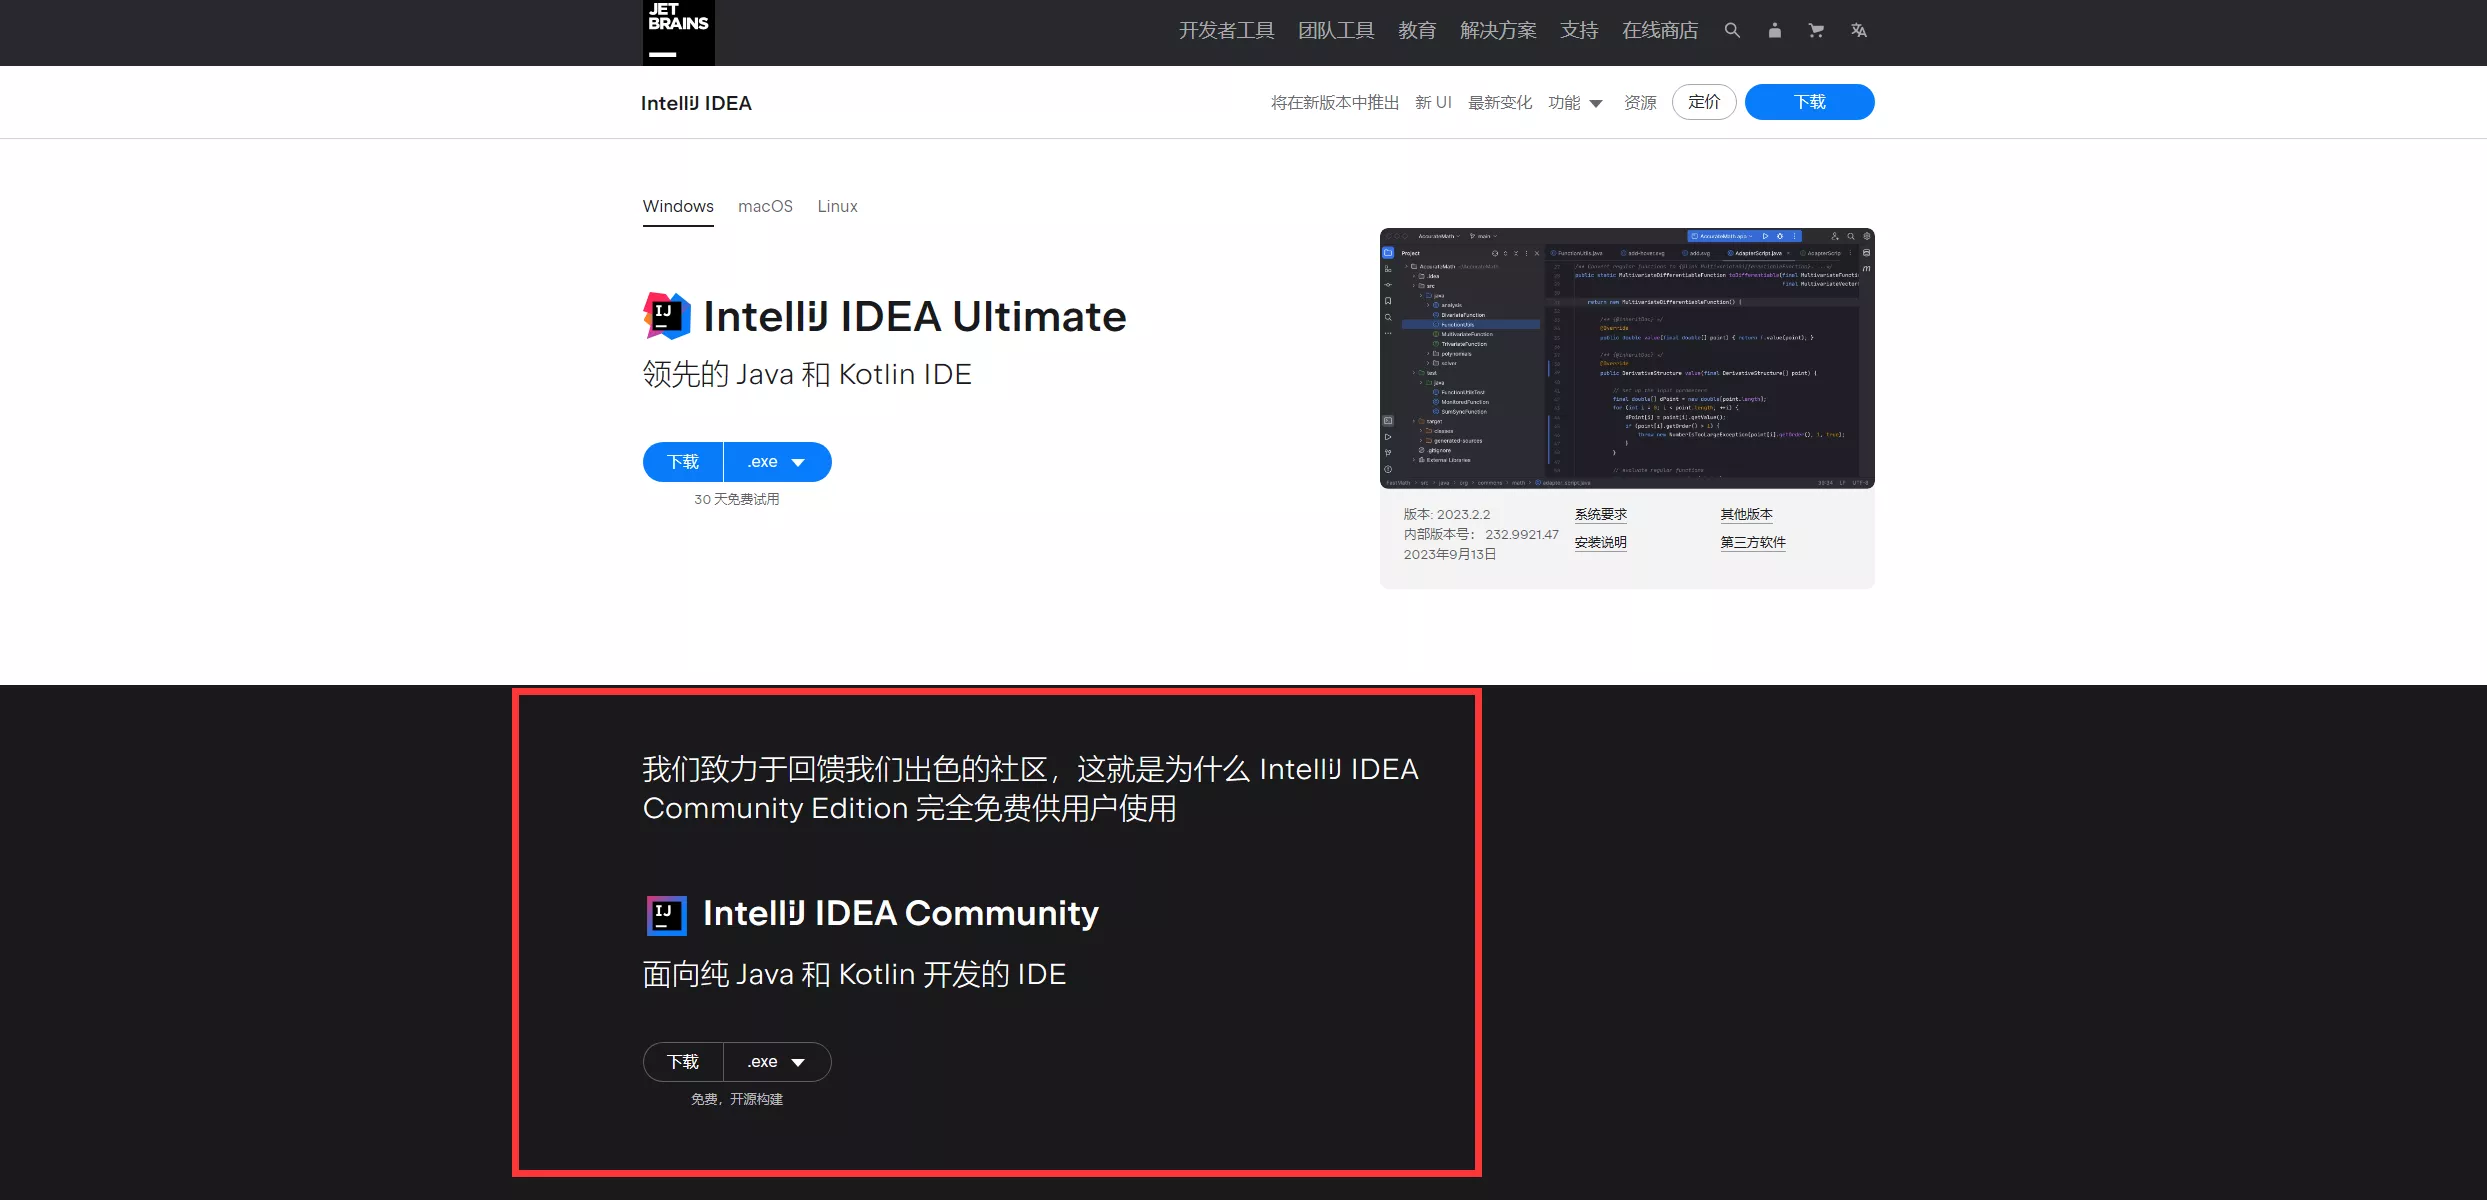Image resolution: width=2487 pixels, height=1200 pixels.
Task: Open the shopping cart icon
Action: [1816, 31]
